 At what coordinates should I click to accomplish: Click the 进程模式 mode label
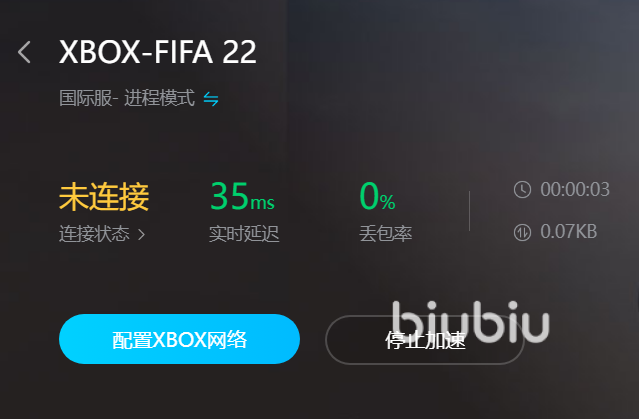point(160,98)
